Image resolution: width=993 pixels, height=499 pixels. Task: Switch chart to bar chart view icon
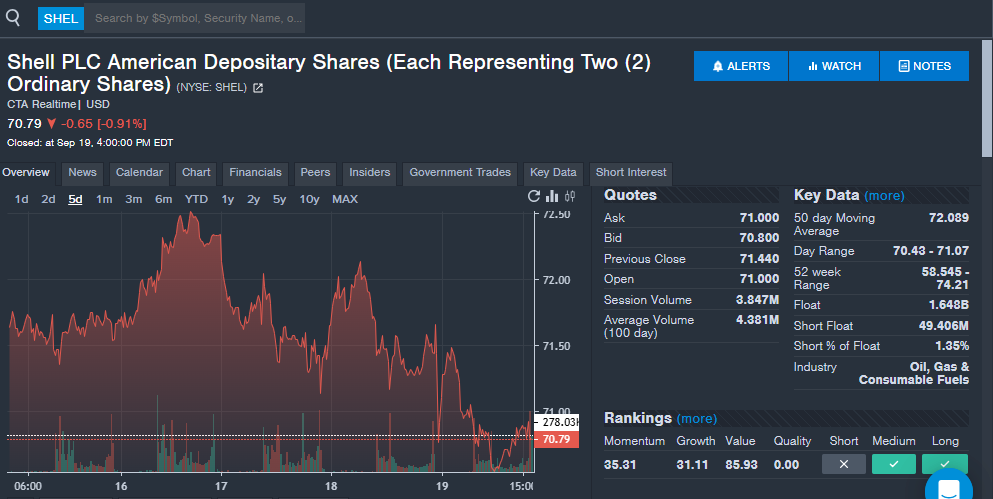pyautogui.click(x=552, y=197)
